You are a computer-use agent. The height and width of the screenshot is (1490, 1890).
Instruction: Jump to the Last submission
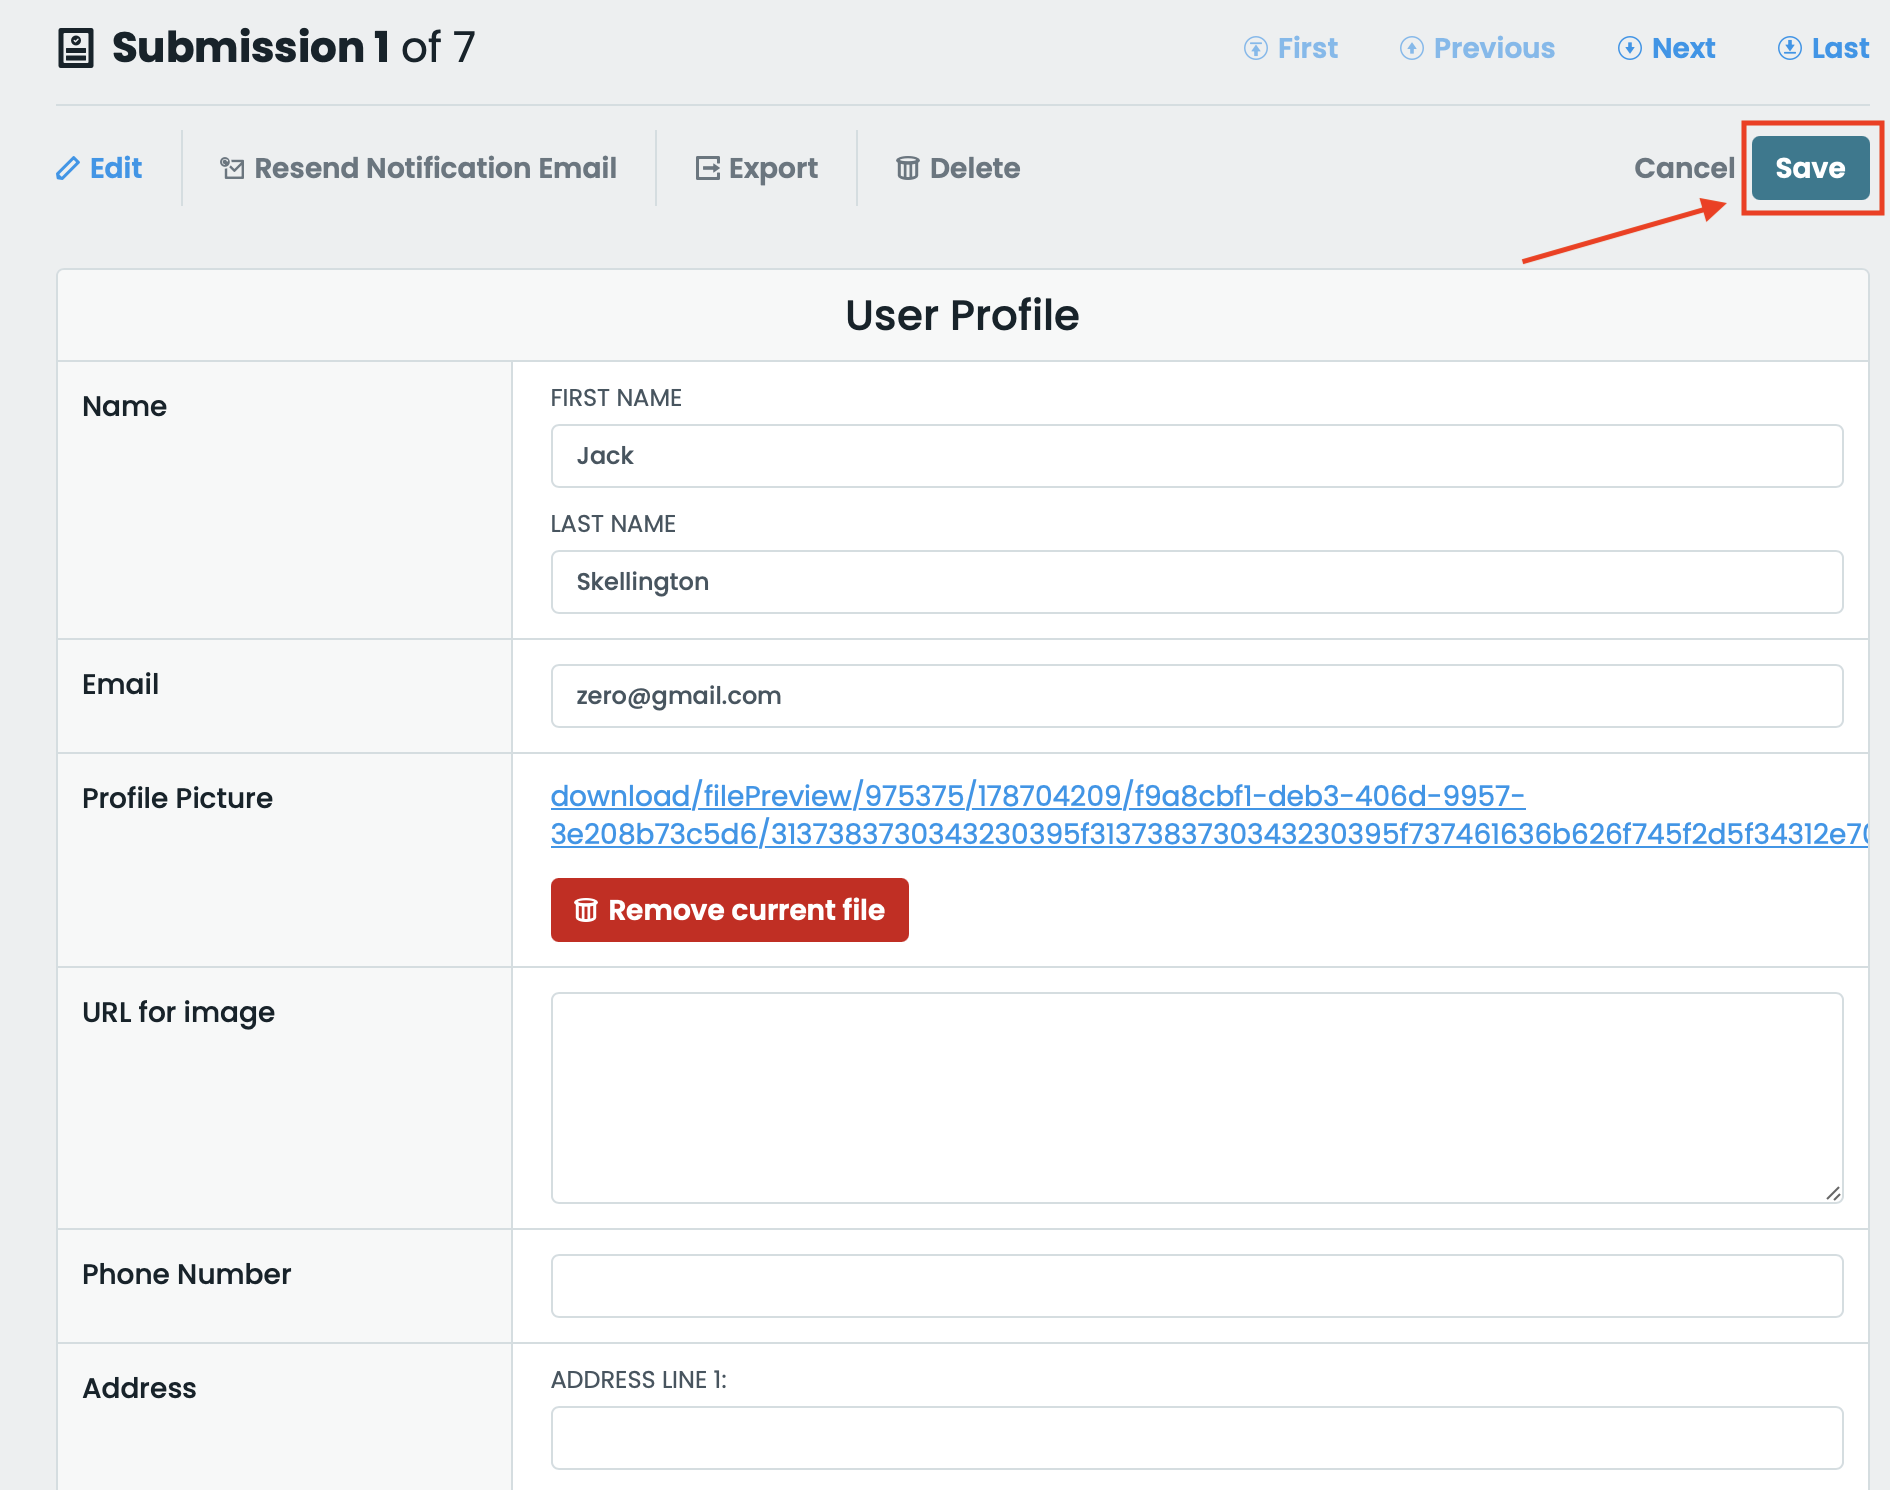tap(1839, 48)
